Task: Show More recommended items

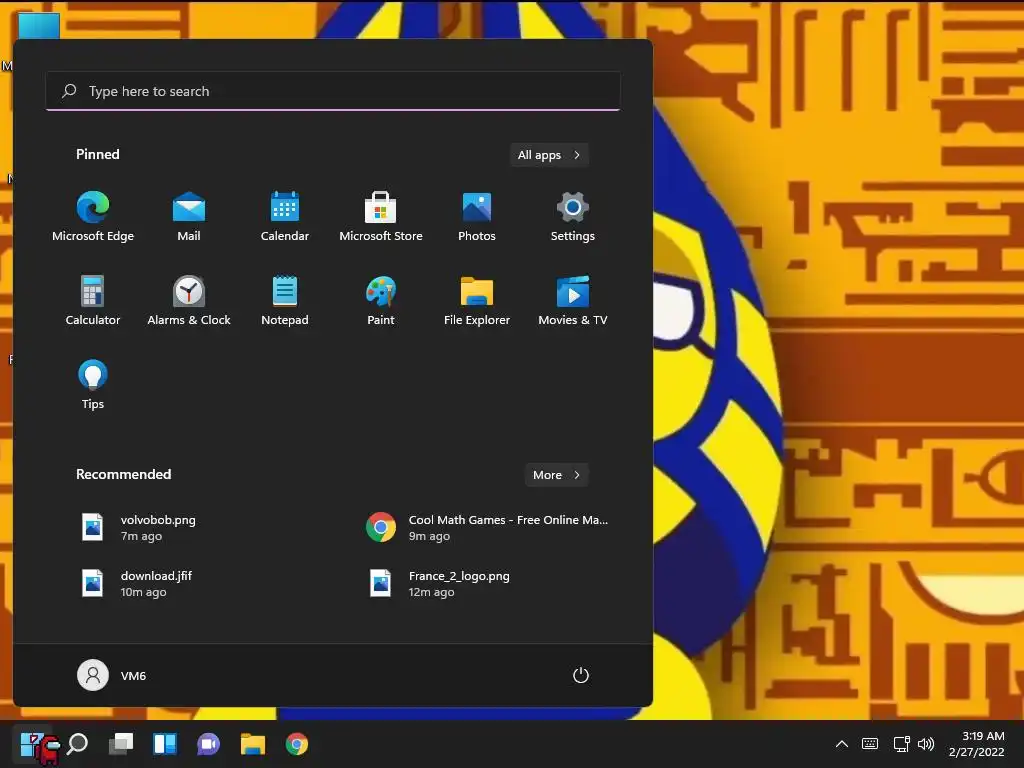Action: click(556, 475)
